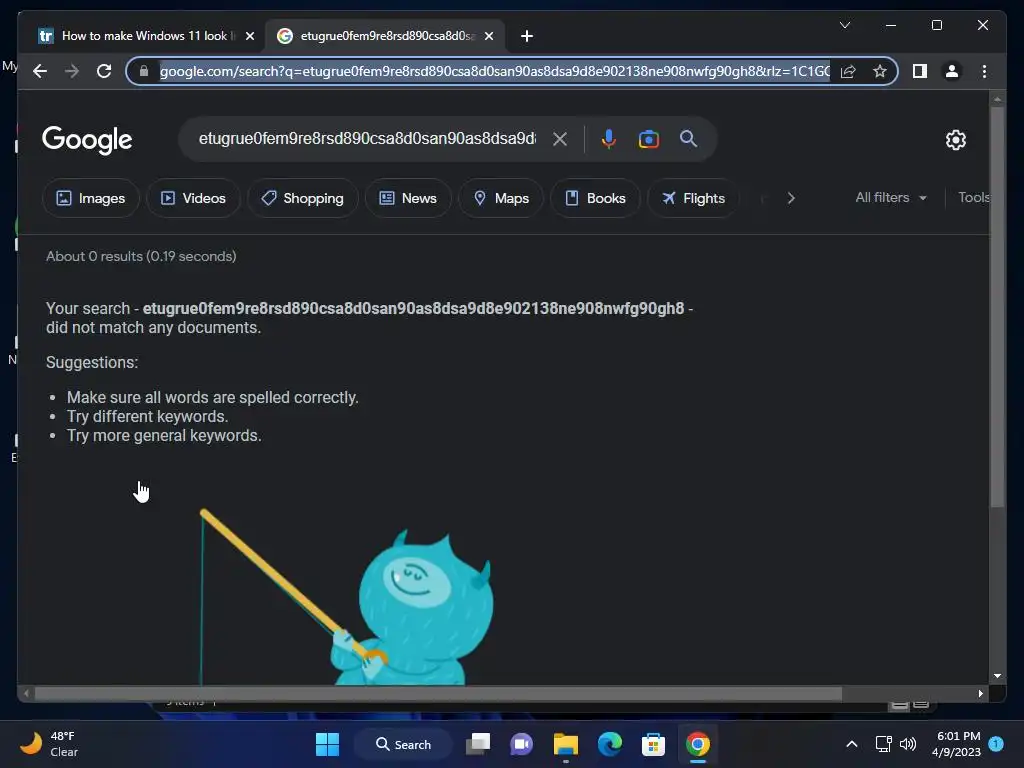Click the vertical scrollbar thumb
1024x768 pixels.
click(x=997, y=307)
